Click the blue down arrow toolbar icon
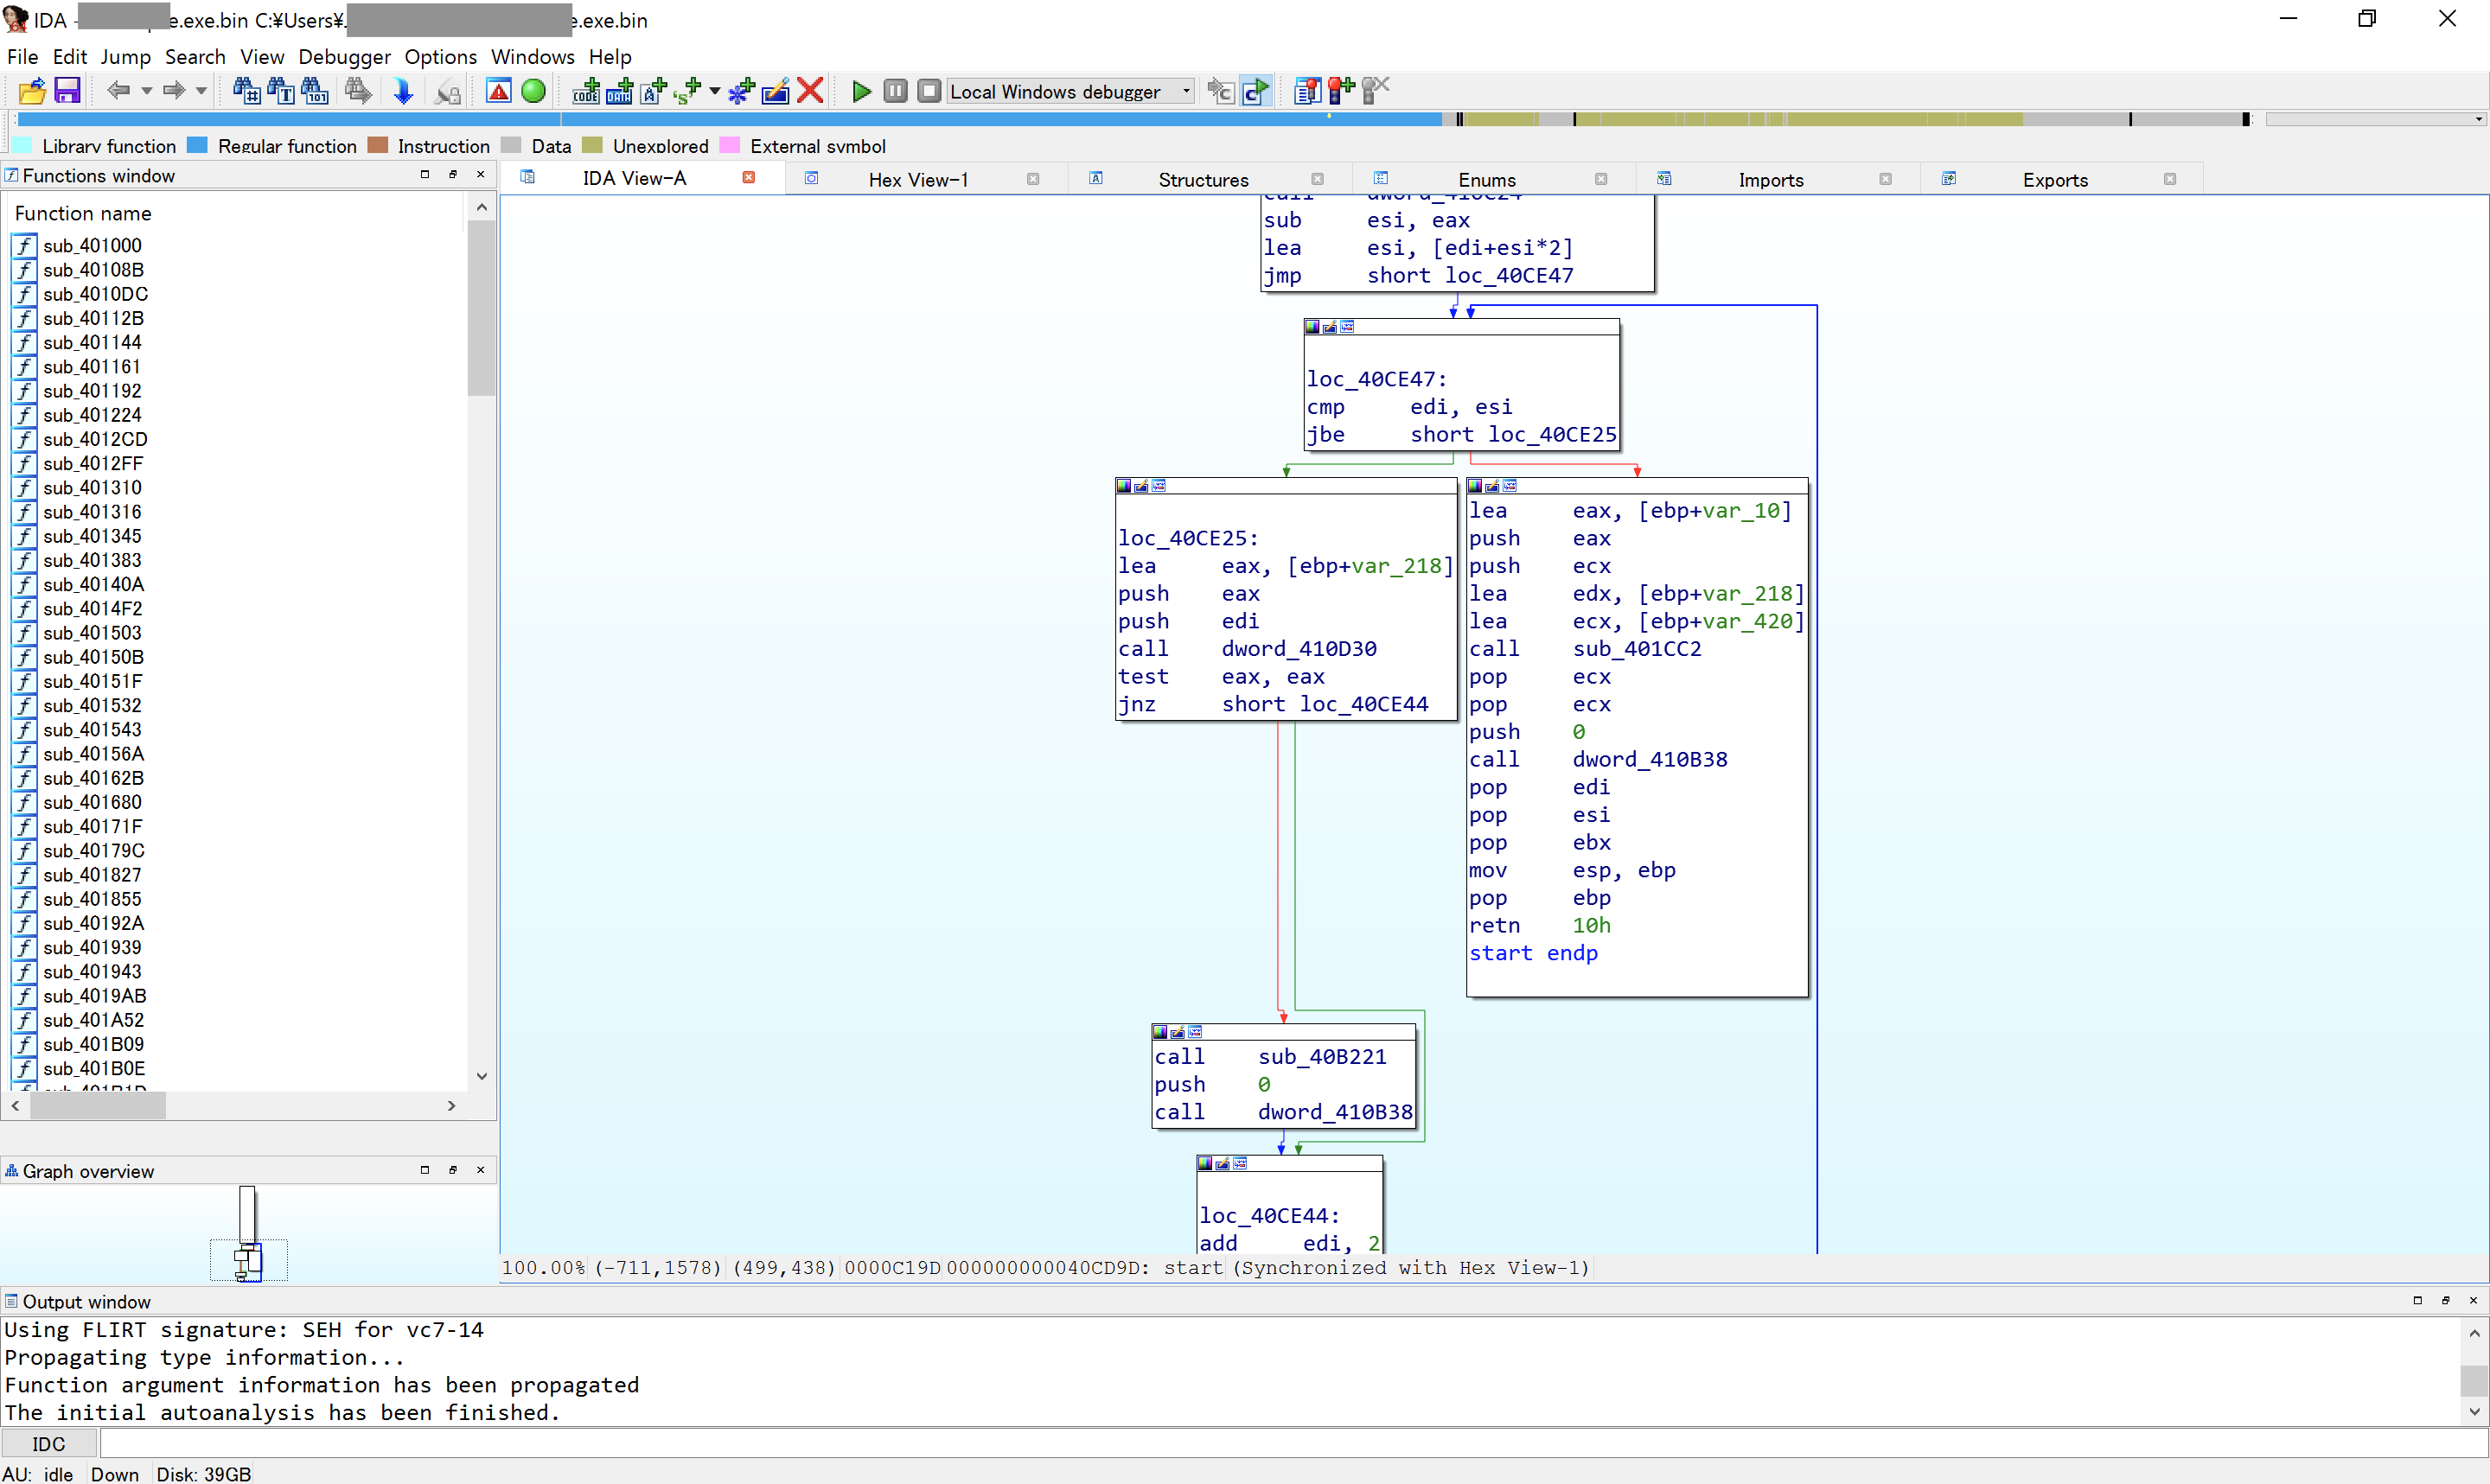The image size is (2490, 1484). [x=403, y=92]
